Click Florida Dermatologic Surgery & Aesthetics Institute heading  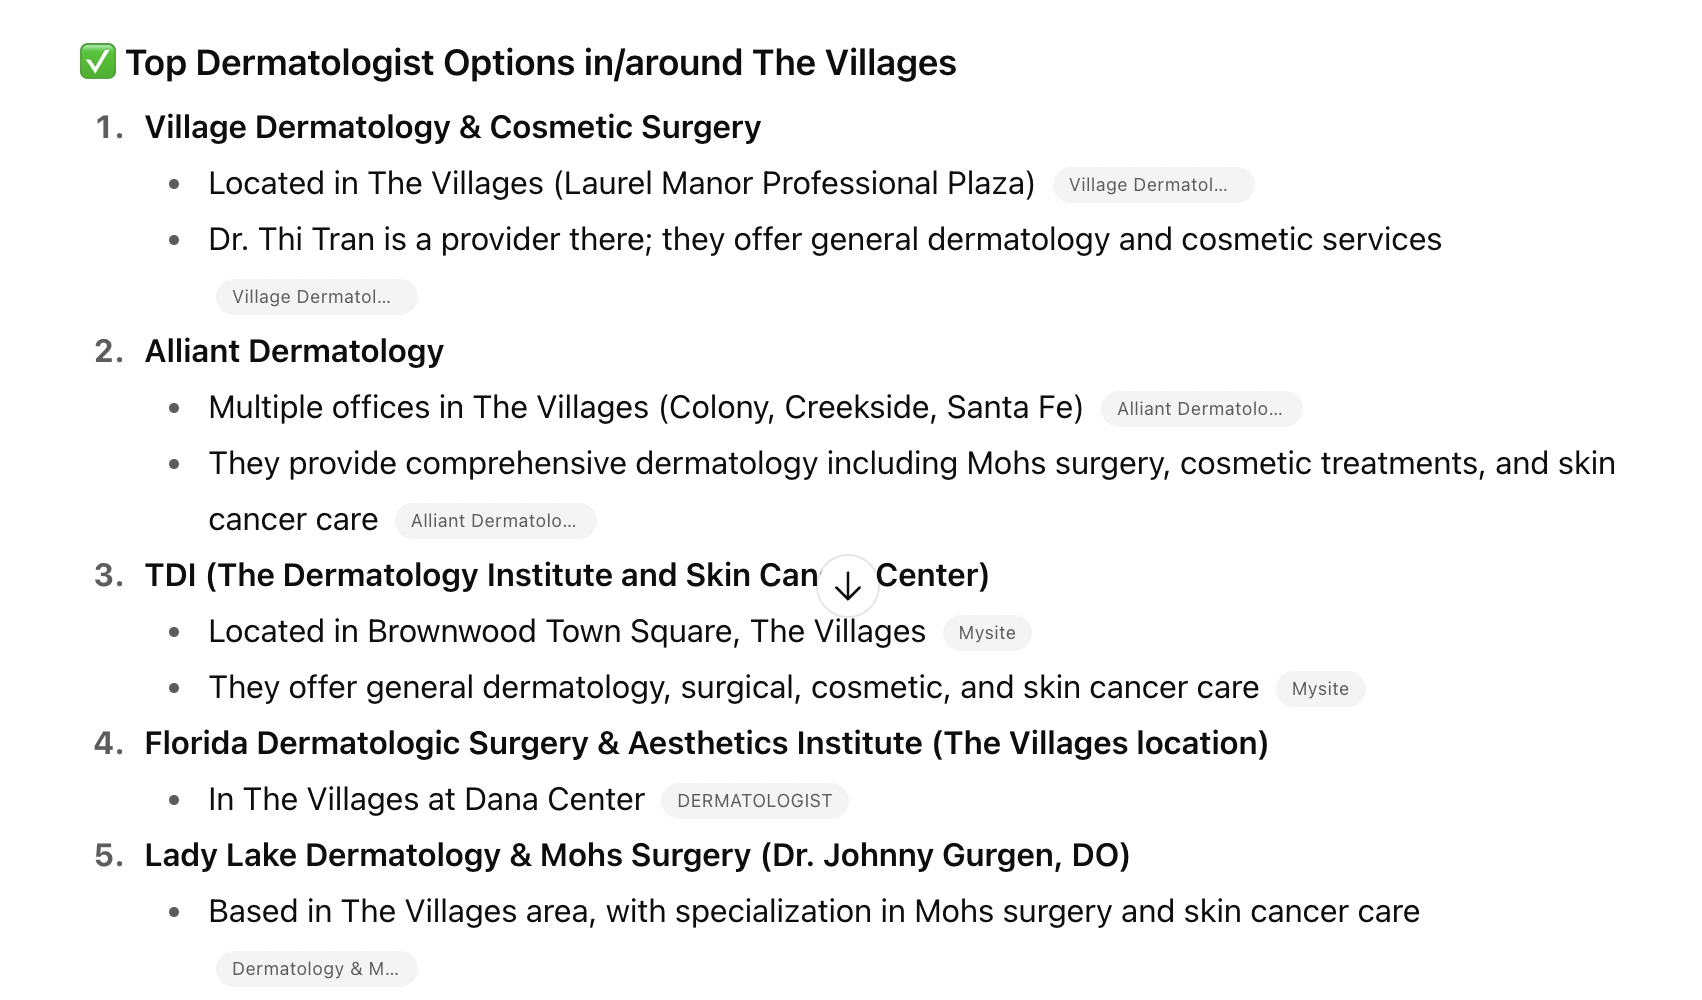(x=706, y=743)
